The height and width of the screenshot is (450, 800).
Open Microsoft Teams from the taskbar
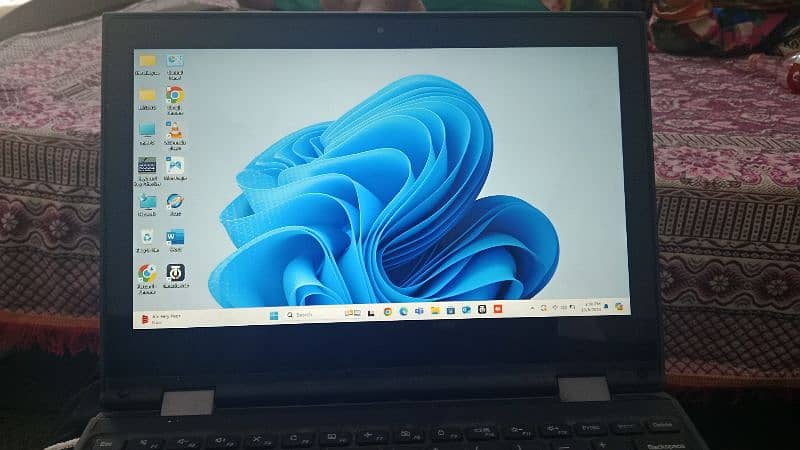pyautogui.click(x=419, y=311)
